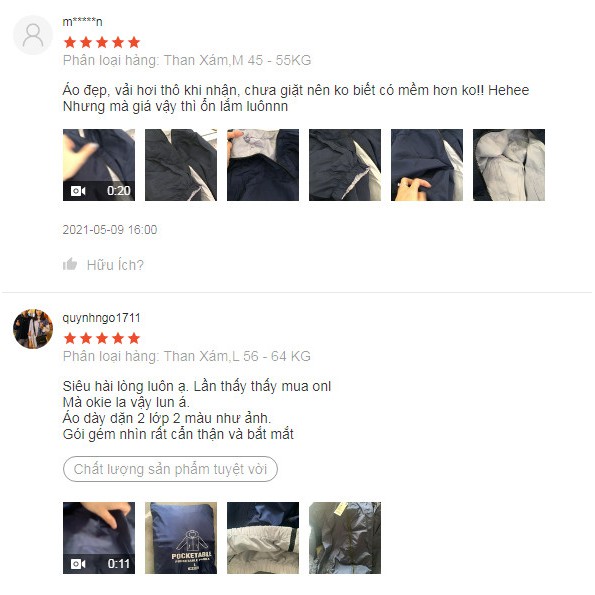Open quynhngo1711's profile avatar
Viewport: 595px width, 595px height.
click(x=33, y=329)
